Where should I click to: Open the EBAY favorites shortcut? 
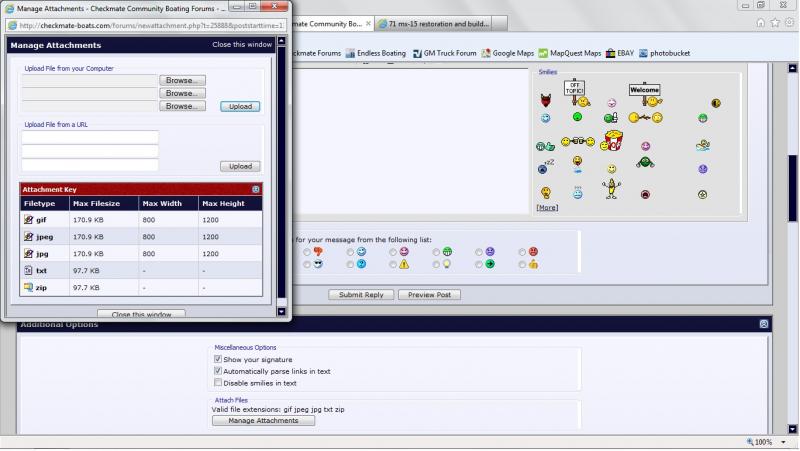tap(618, 53)
